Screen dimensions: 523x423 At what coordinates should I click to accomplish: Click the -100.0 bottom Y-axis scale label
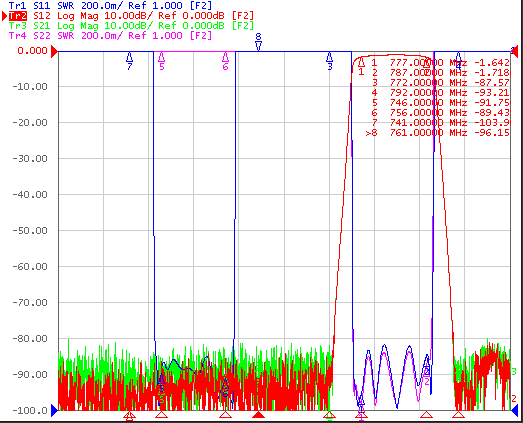tap(30, 410)
